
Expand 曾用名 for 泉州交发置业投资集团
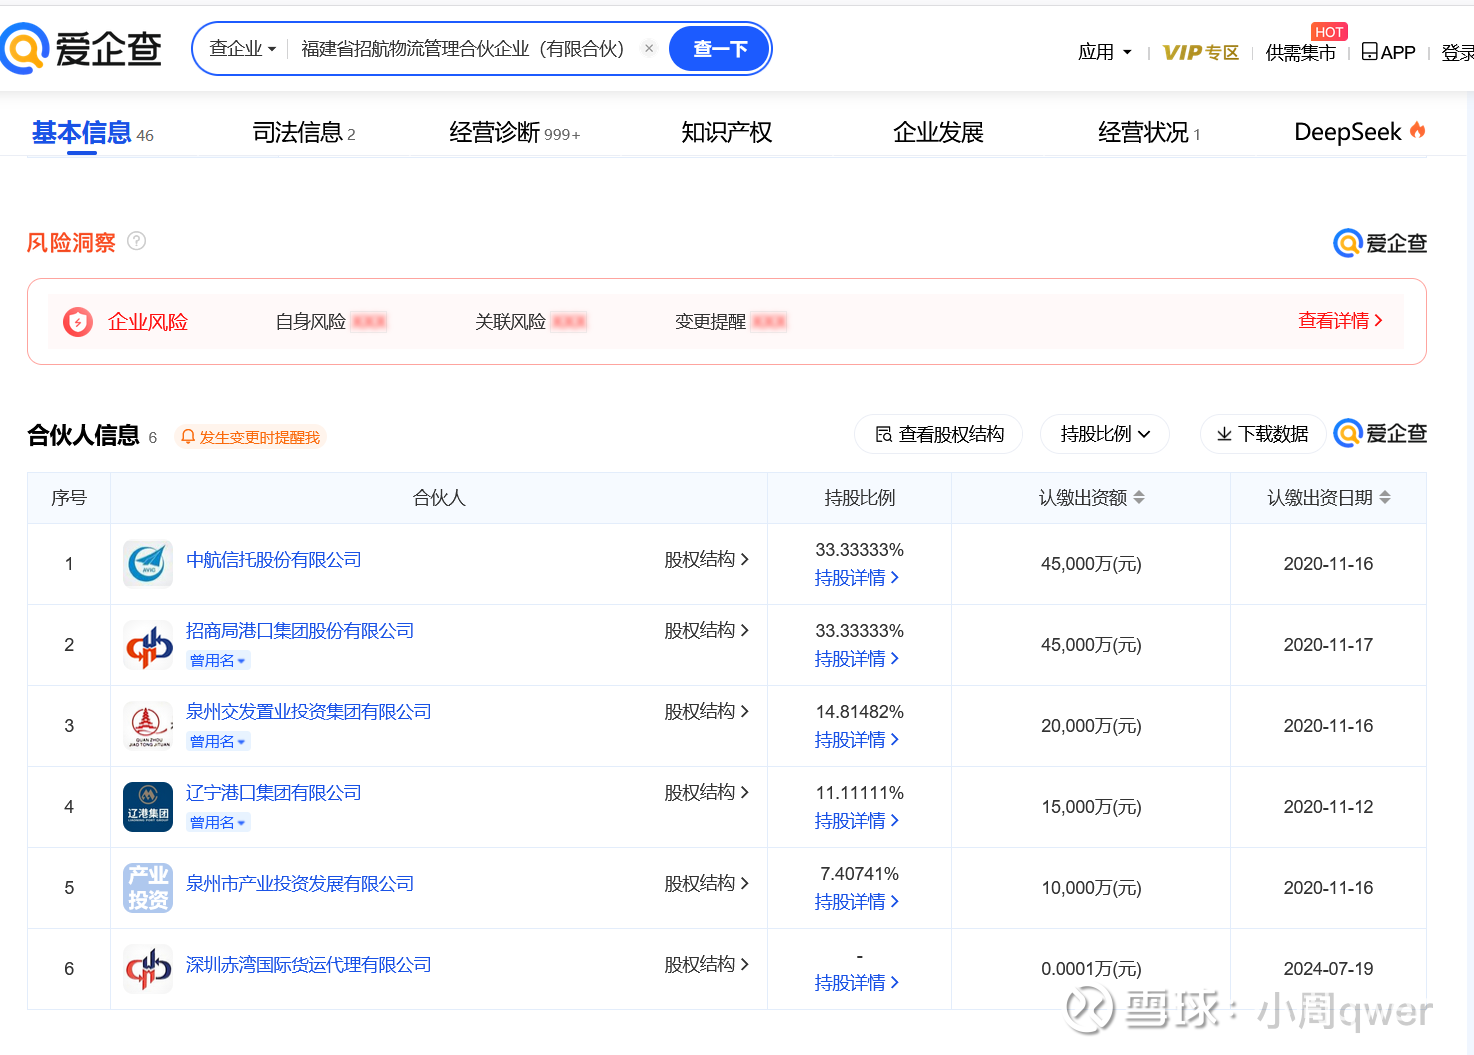[x=218, y=741]
